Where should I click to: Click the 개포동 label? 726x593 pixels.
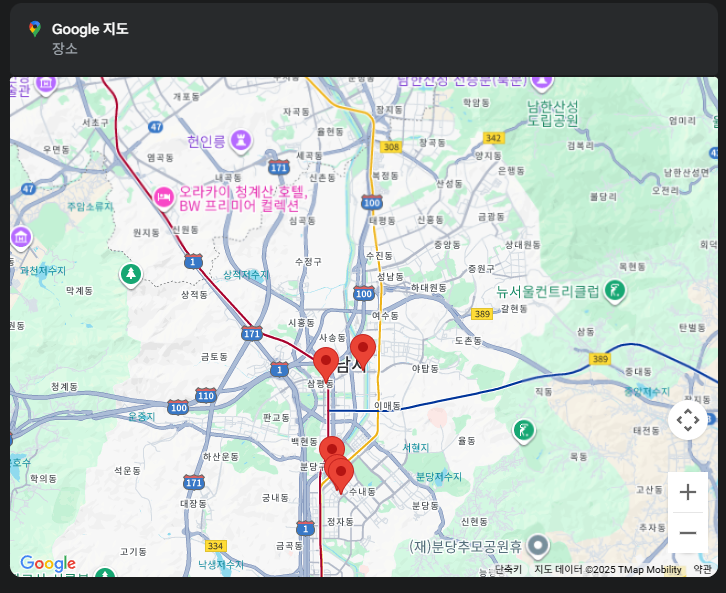tap(186, 96)
